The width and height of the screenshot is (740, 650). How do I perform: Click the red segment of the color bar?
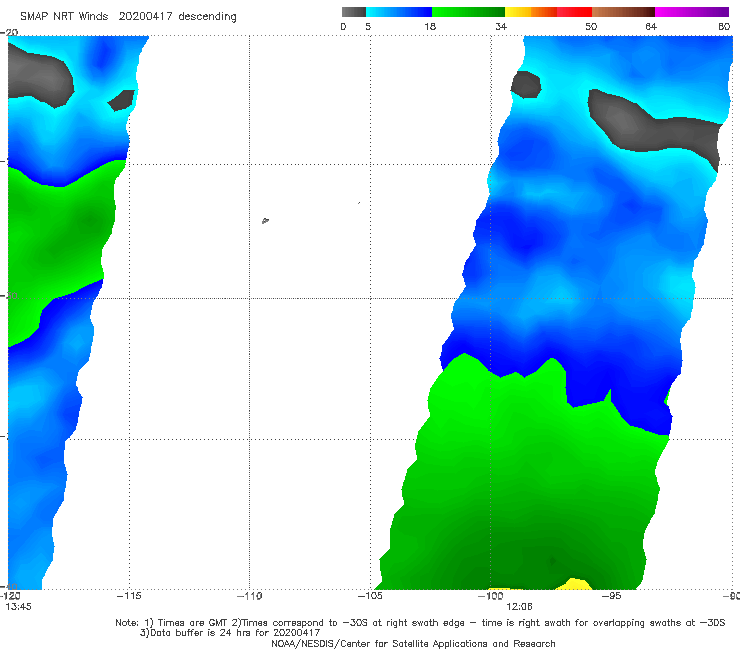[574, 12]
